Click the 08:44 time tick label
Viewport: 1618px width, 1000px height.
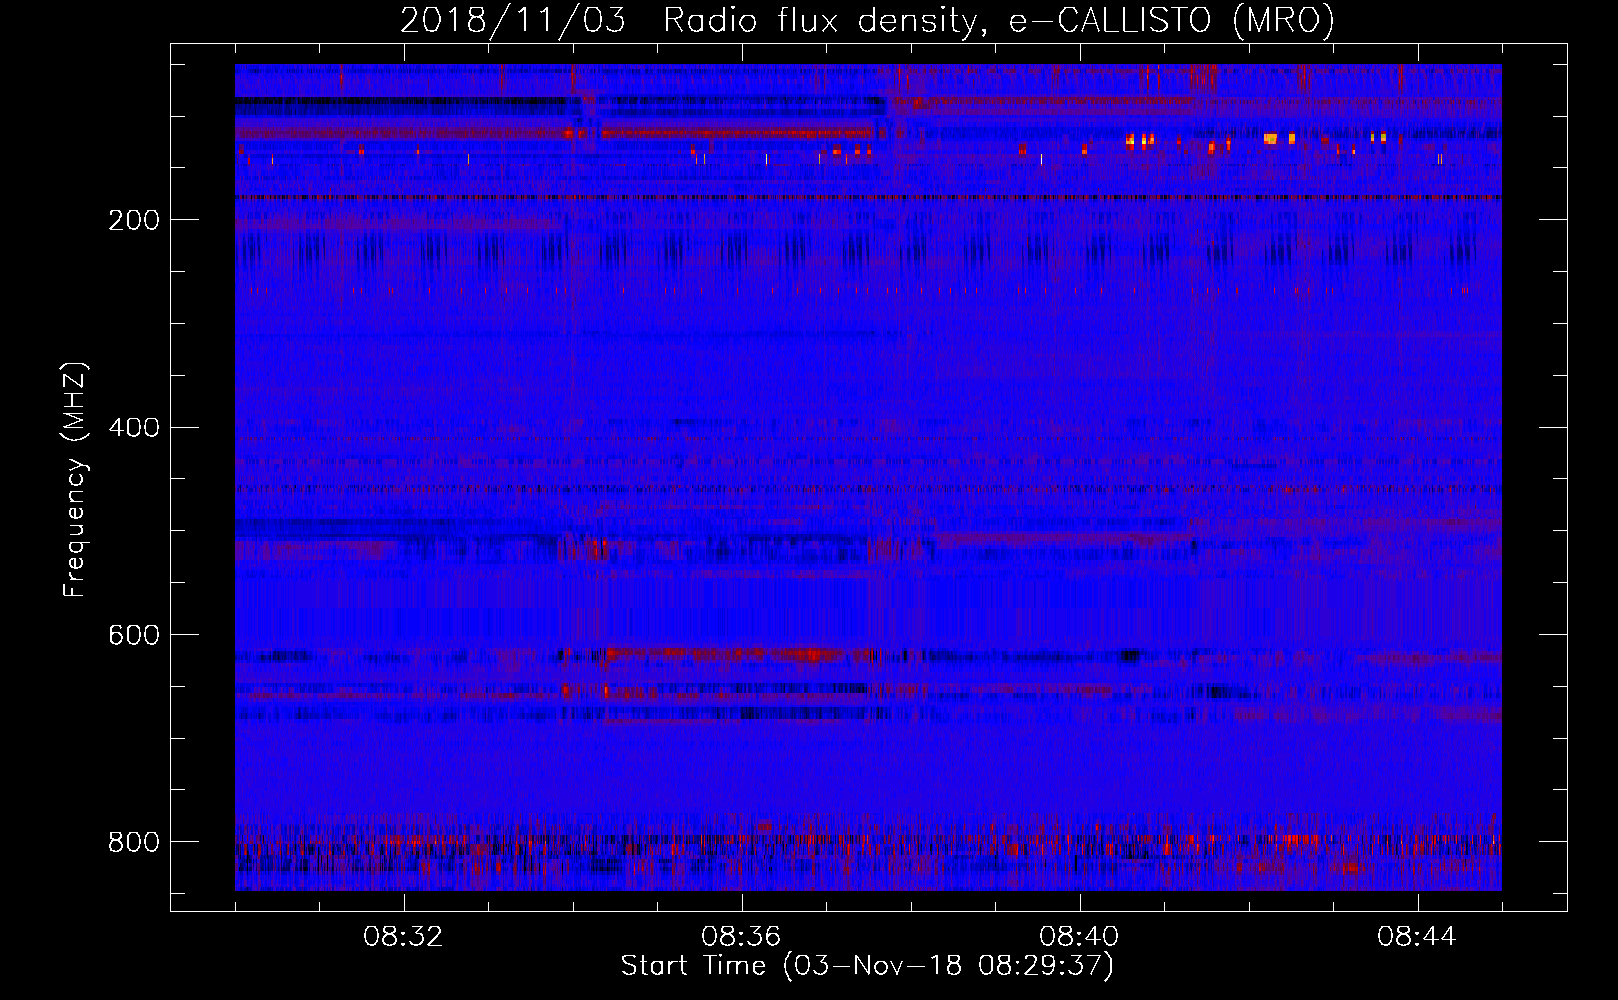coord(1417,937)
